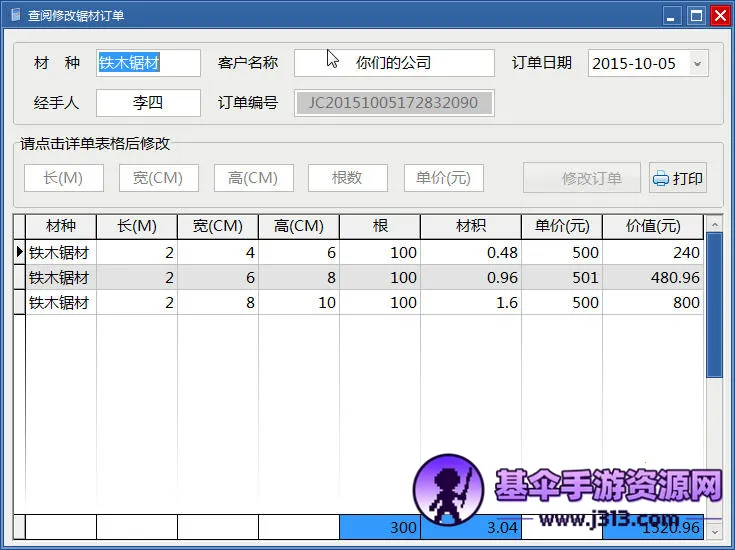735x550 pixels.
Task: Click the 价值(元) column header
Action: [x=652, y=226]
